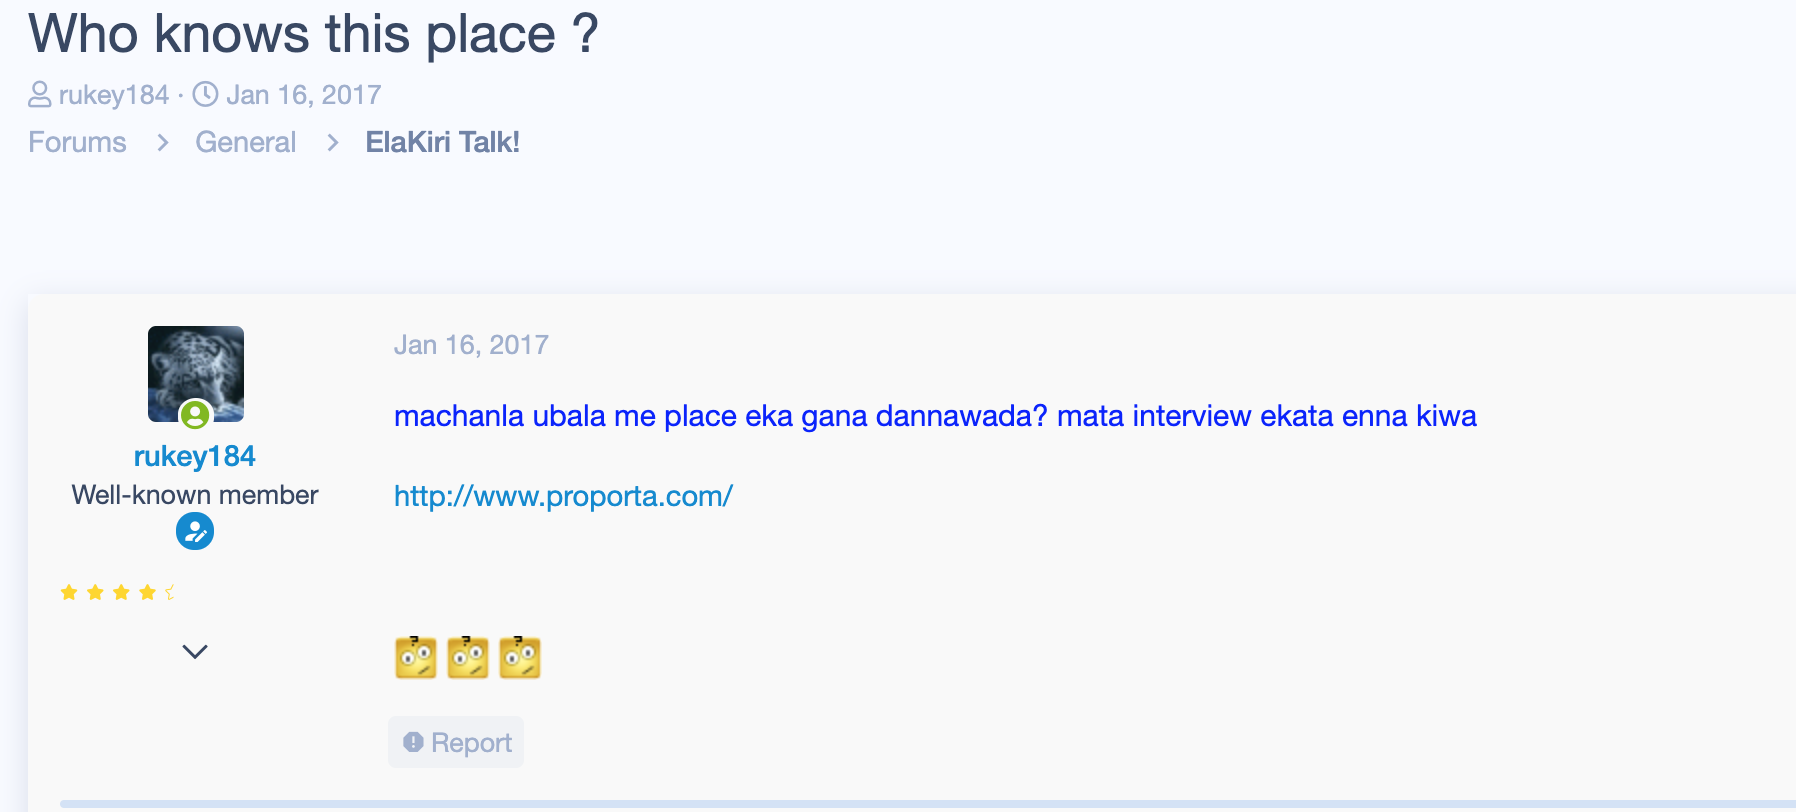
Task: Go to General breadcrumb
Action: pos(245,142)
